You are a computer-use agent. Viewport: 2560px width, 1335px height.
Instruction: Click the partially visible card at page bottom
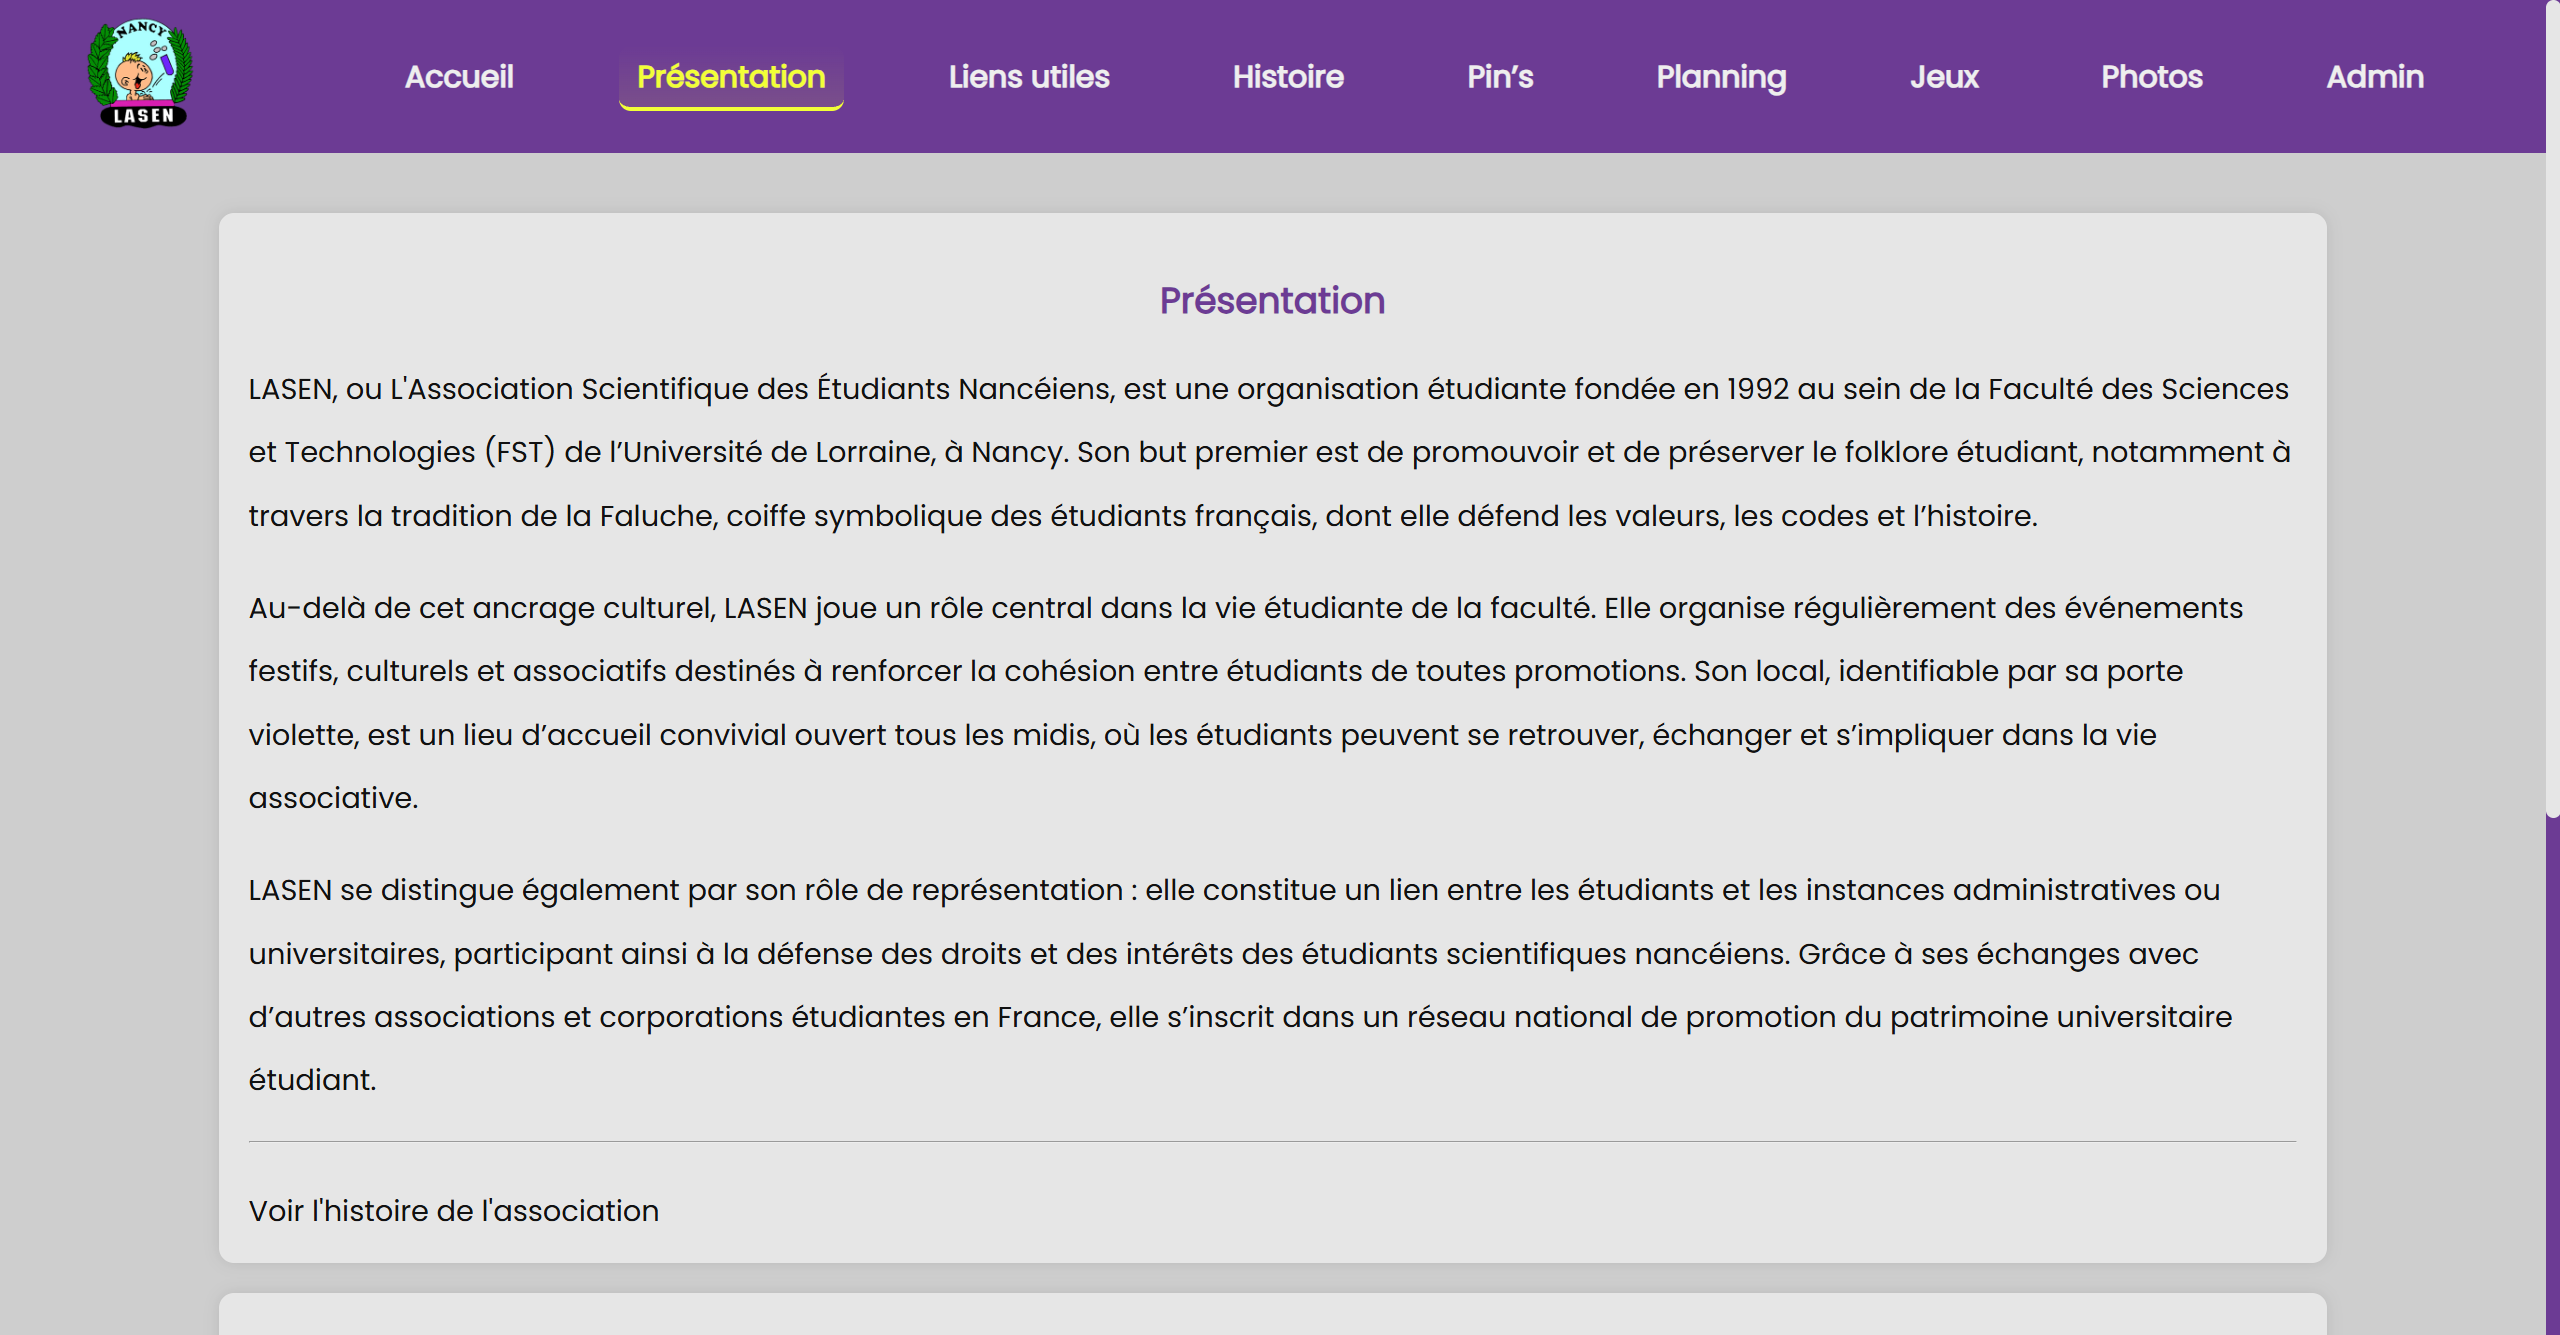(x=1272, y=1316)
